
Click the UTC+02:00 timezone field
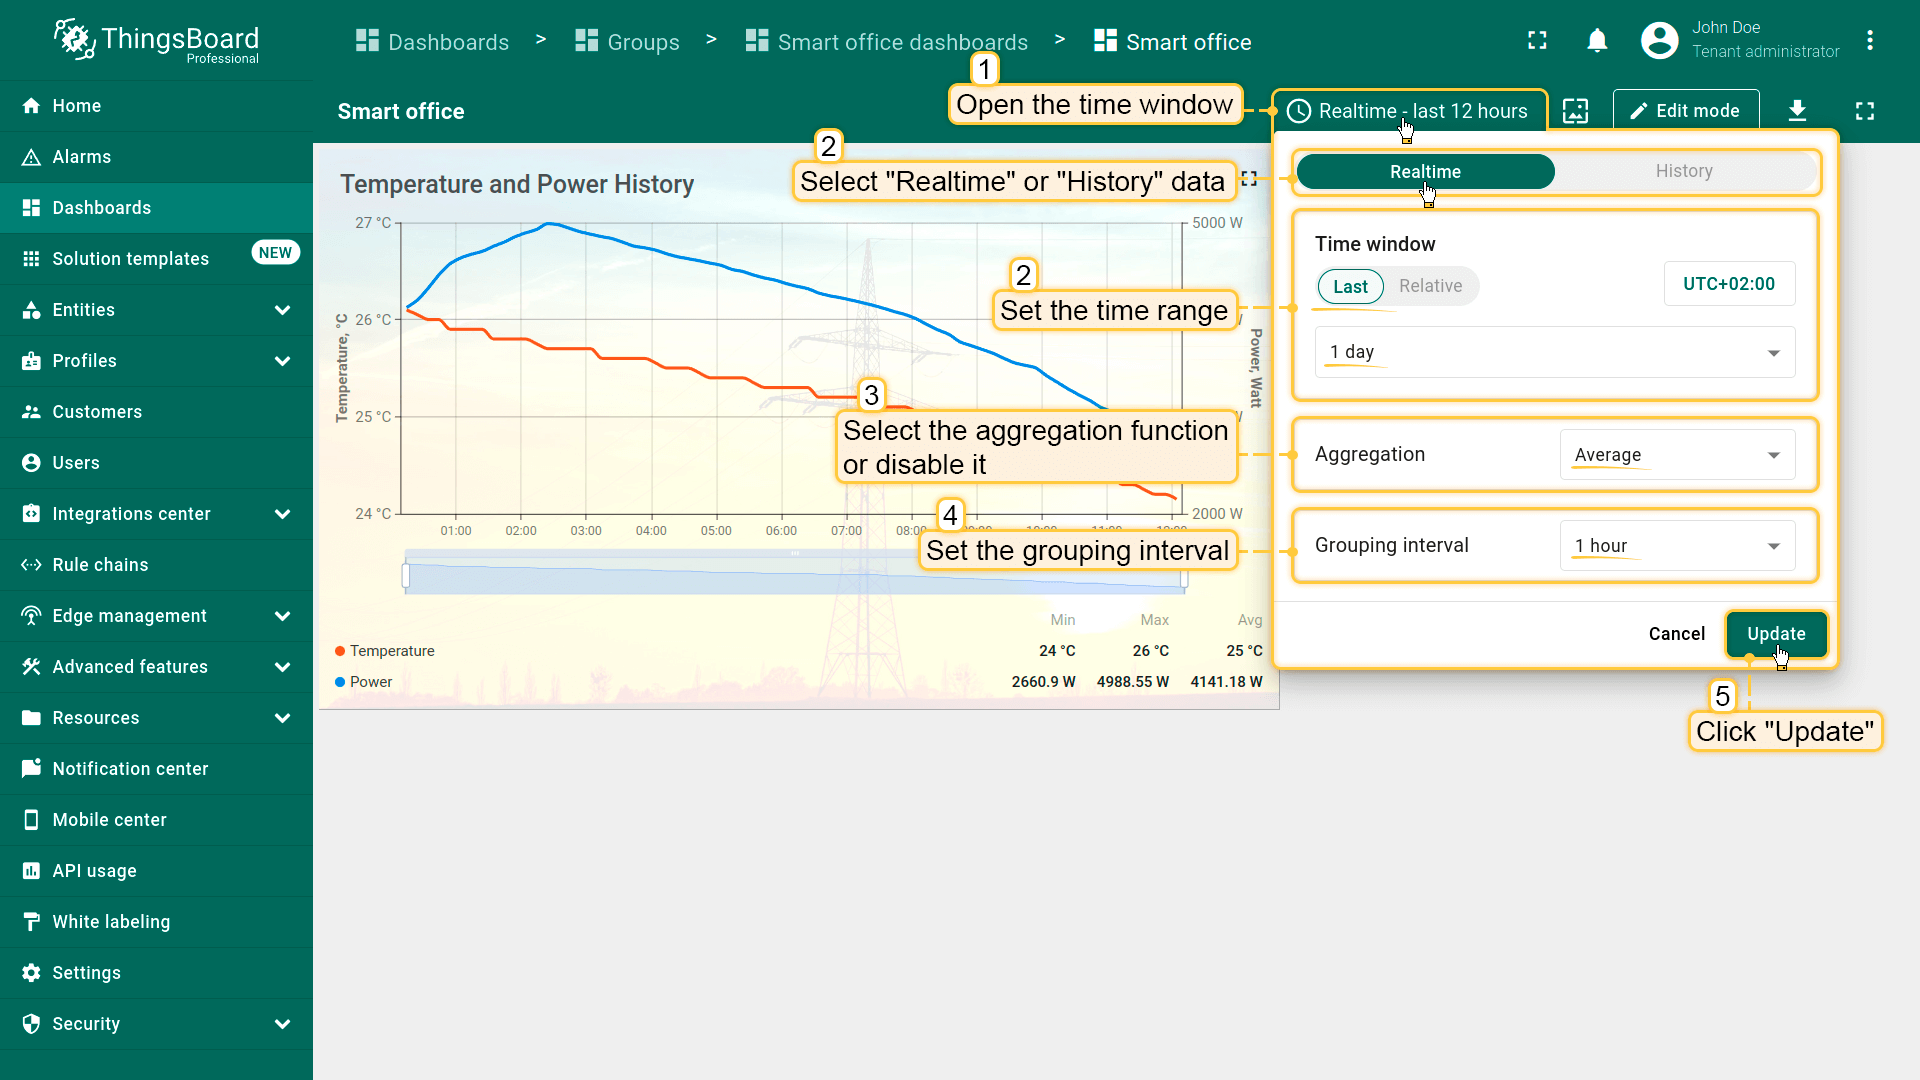click(x=1729, y=284)
